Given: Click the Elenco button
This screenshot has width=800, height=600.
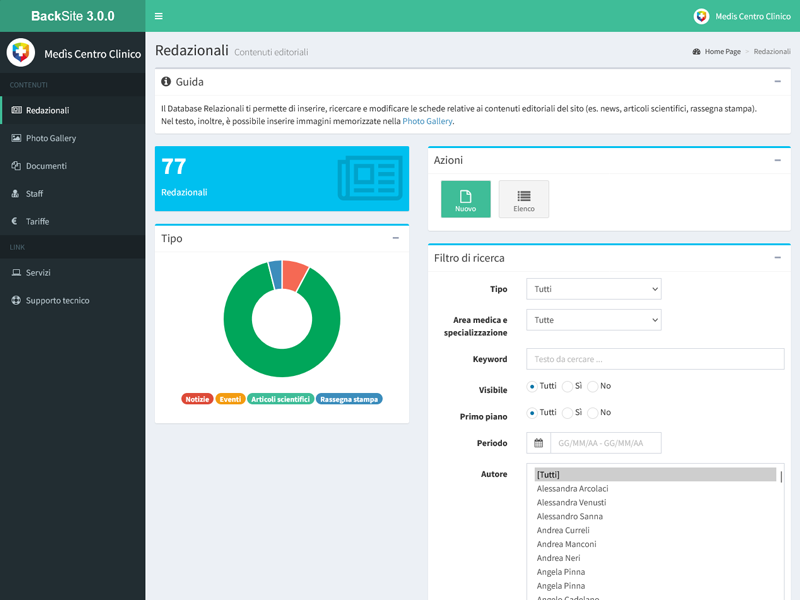Looking at the screenshot, I should coord(524,199).
